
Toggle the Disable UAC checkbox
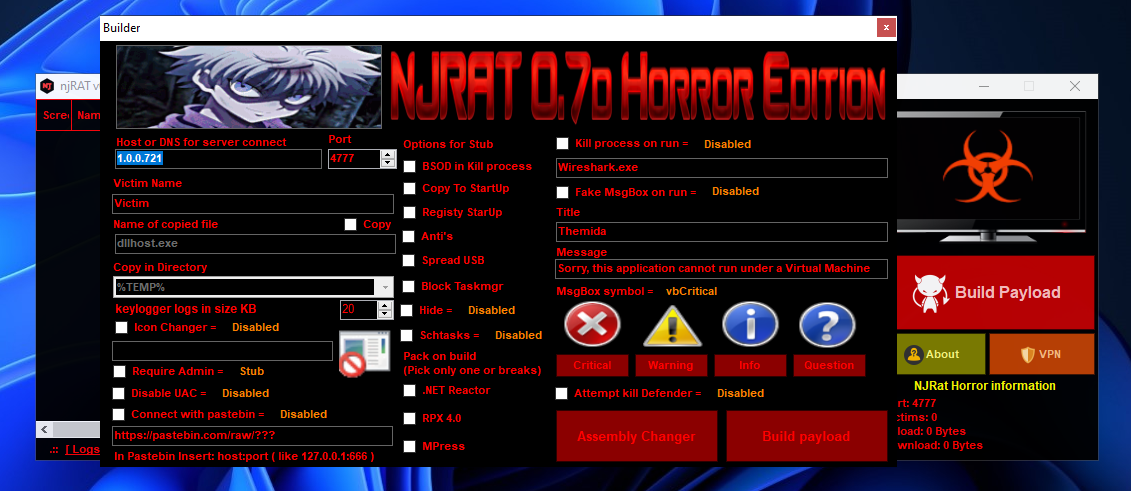click(118, 394)
